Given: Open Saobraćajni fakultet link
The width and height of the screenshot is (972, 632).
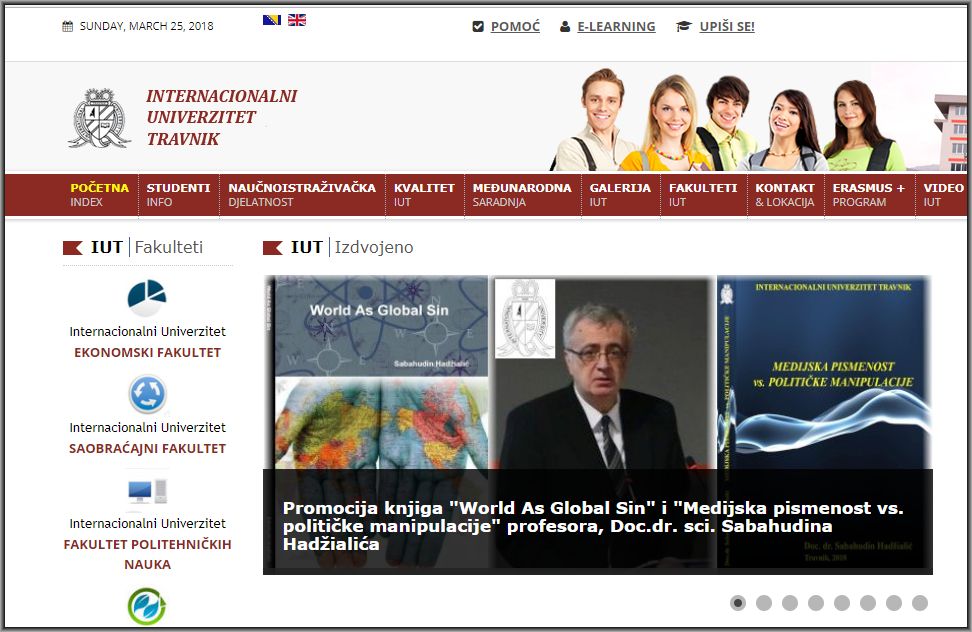Looking at the screenshot, I should coord(148,449).
